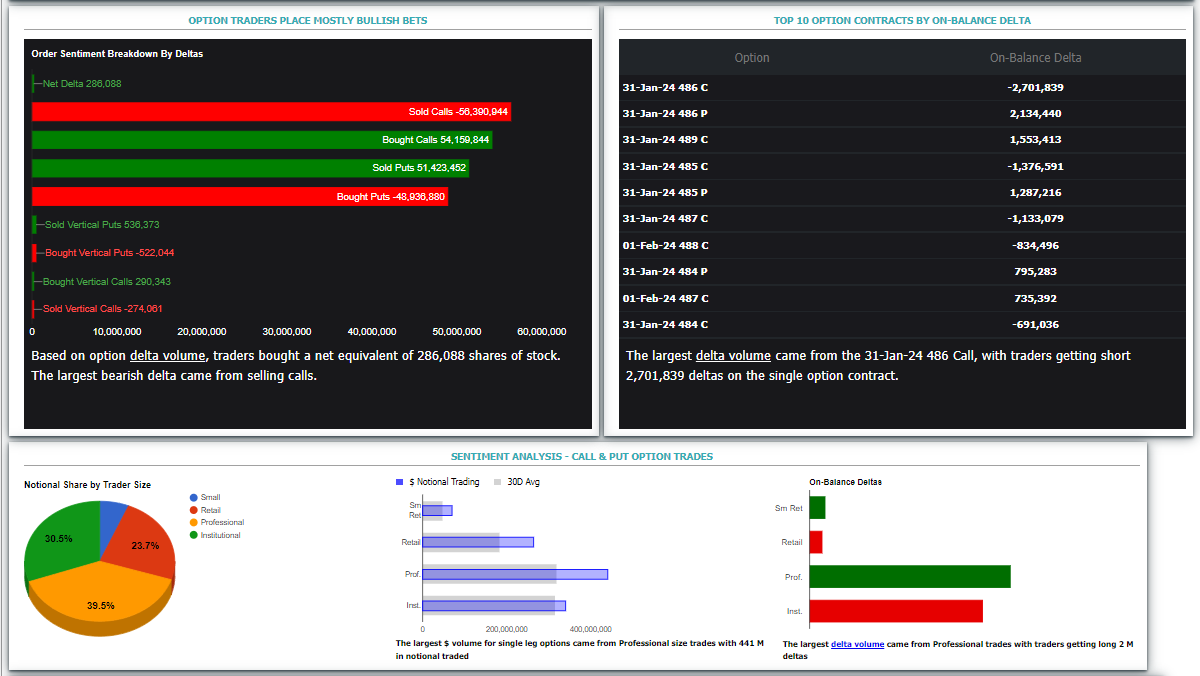Click the 39.5% orange pie slice
Viewport: 1200px width, 676px height.
100,598
